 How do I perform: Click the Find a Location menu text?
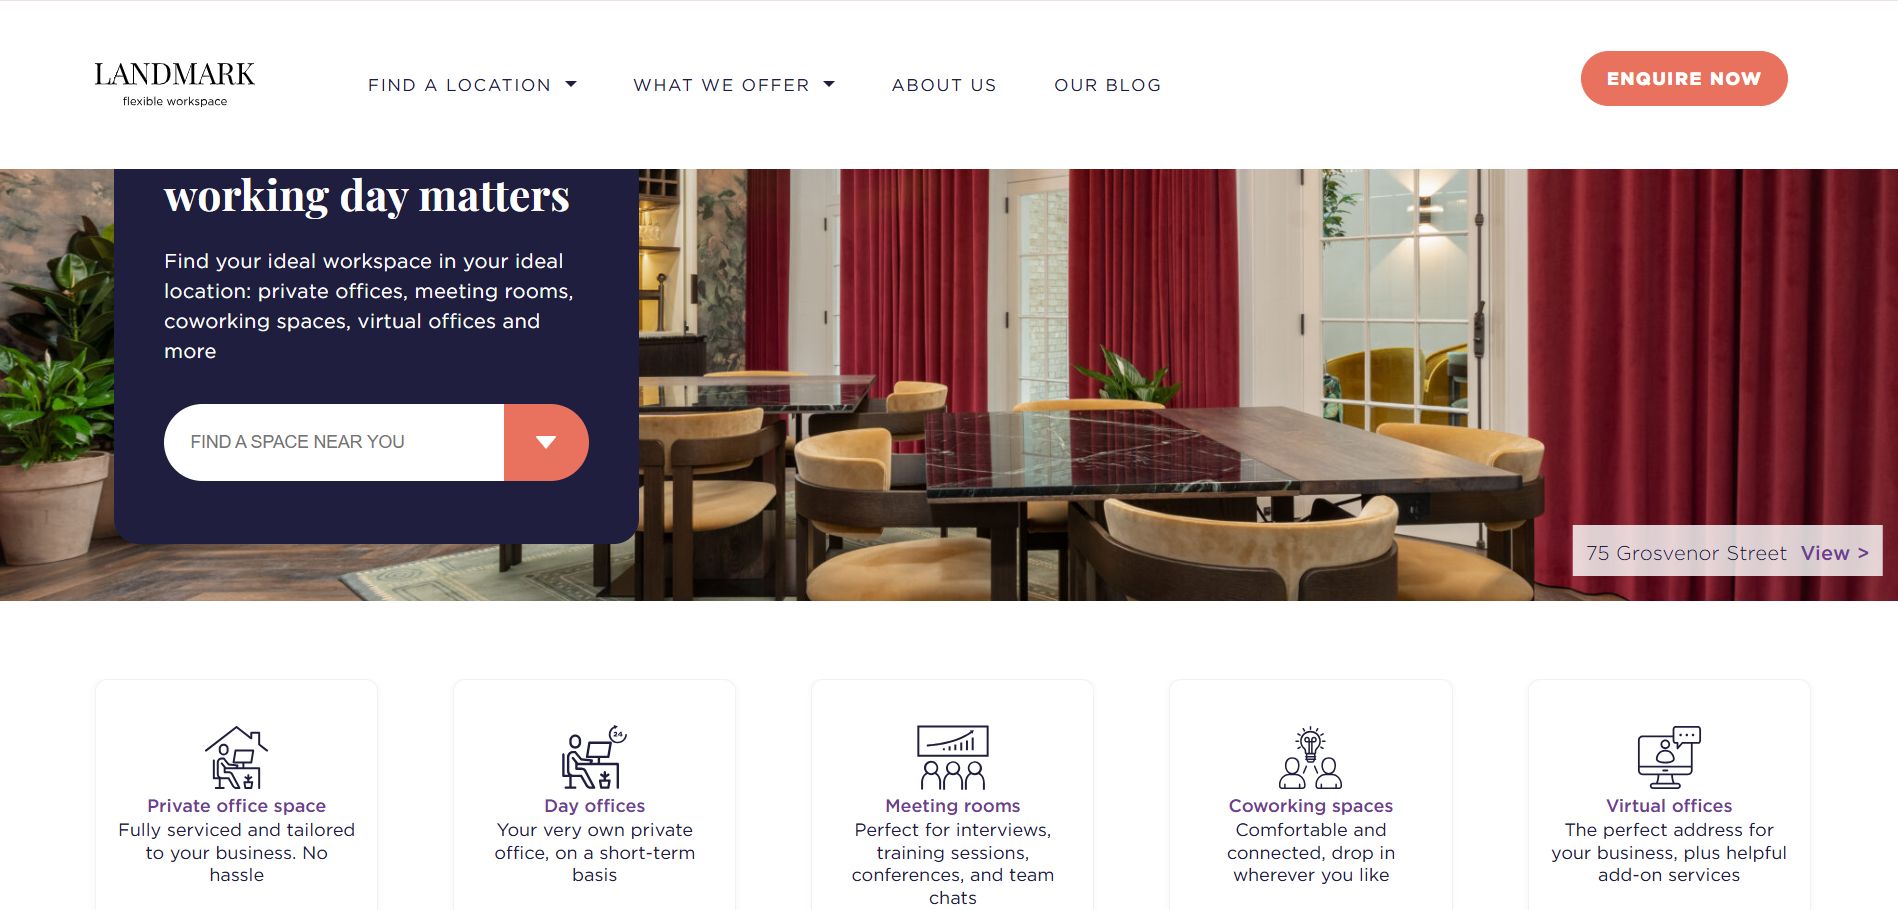tap(459, 85)
